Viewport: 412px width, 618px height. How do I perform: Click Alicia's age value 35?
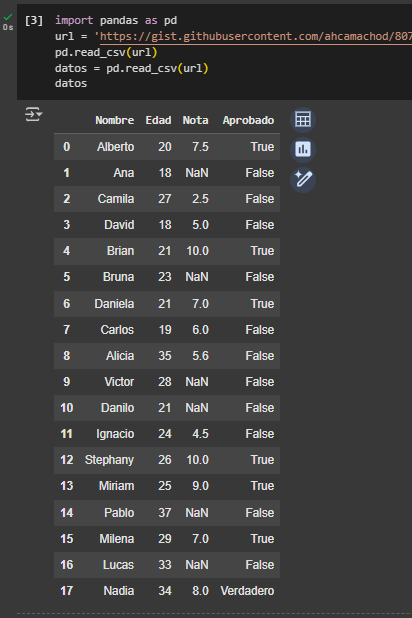click(x=165, y=356)
